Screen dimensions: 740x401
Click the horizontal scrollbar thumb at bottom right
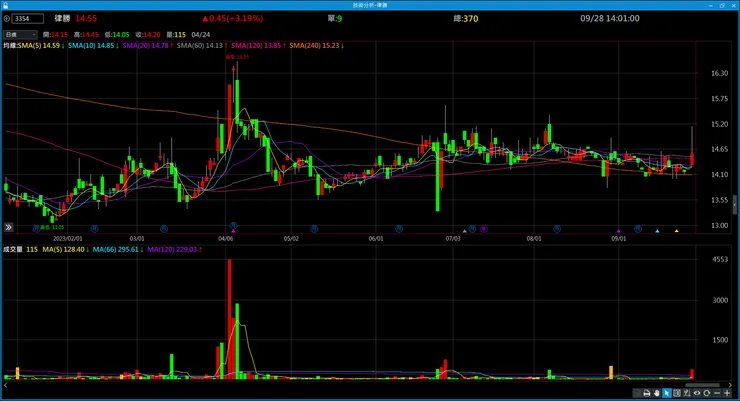coord(702,385)
